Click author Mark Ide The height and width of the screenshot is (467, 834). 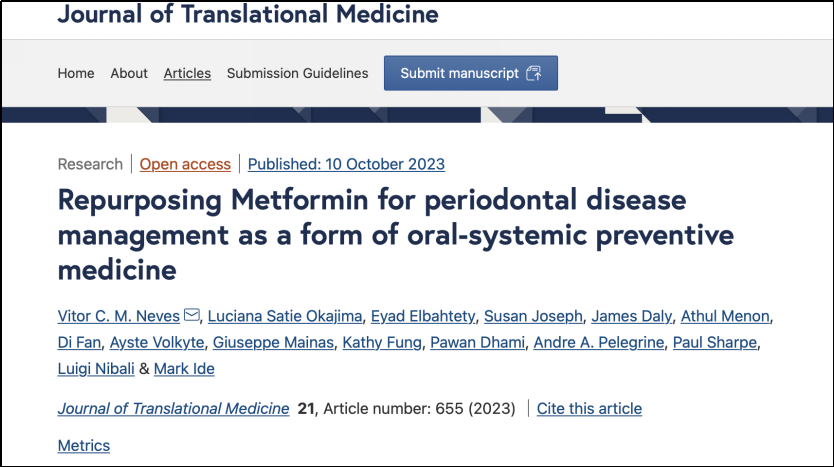pyautogui.click(x=184, y=369)
